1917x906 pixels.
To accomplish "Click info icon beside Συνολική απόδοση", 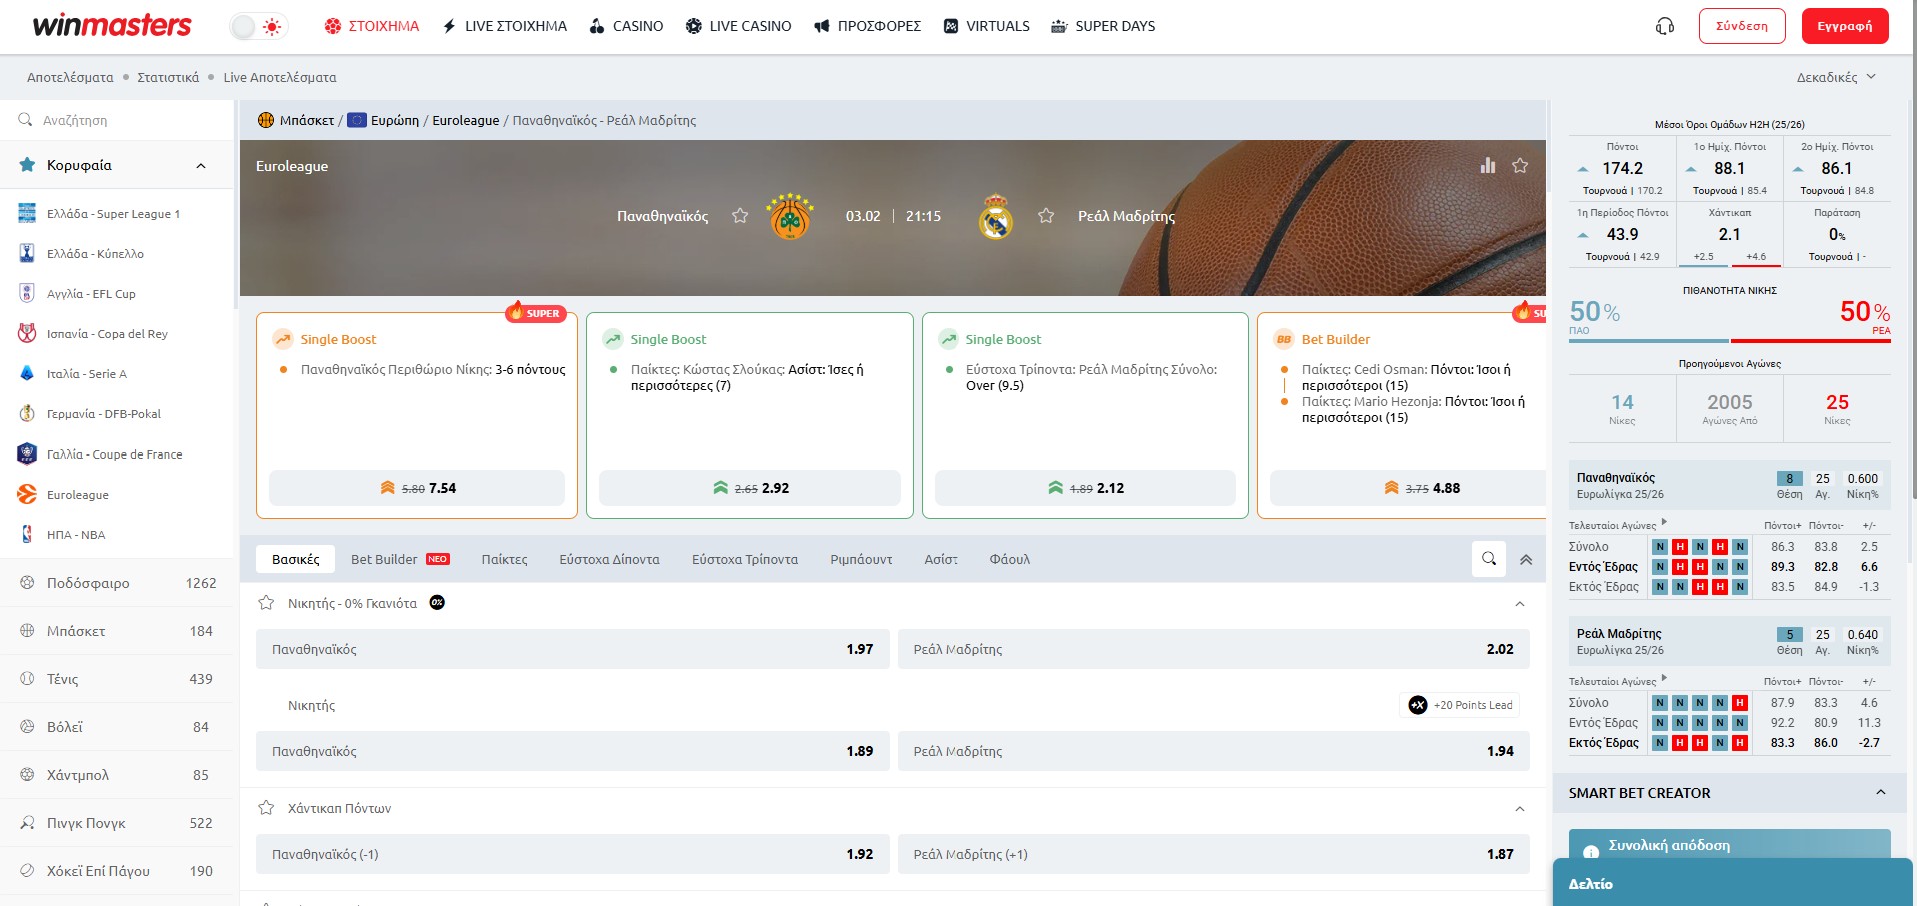I will click(x=1591, y=852).
